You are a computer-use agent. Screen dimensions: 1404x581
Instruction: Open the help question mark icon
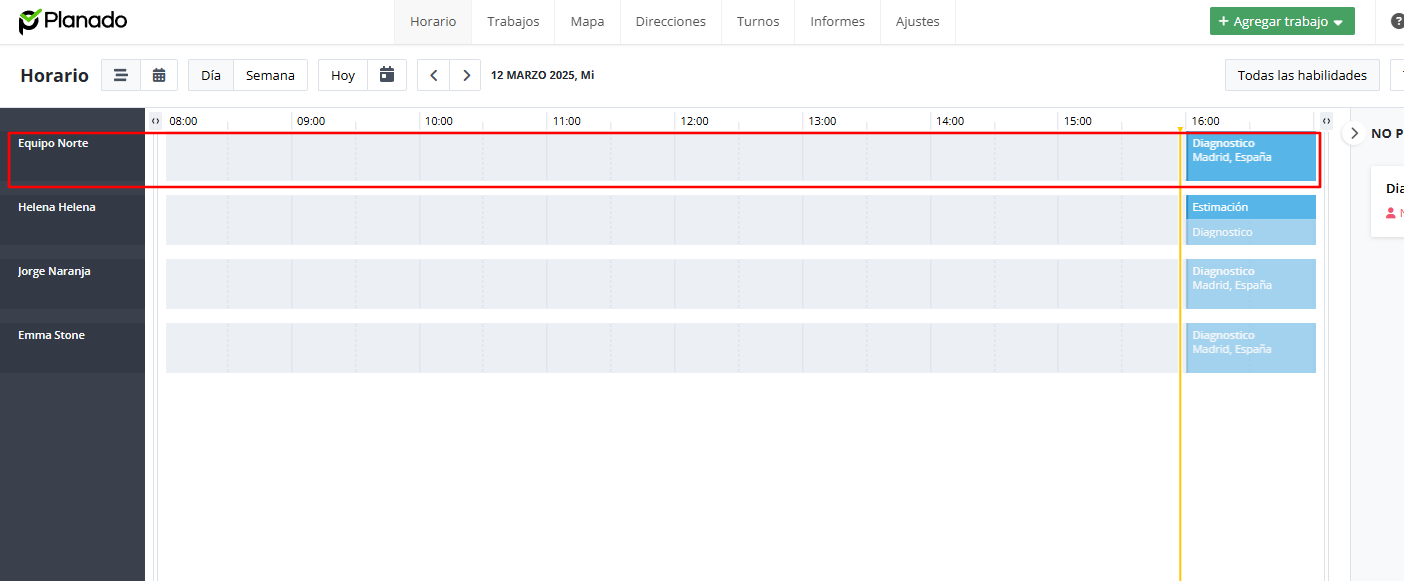(1397, 21)
